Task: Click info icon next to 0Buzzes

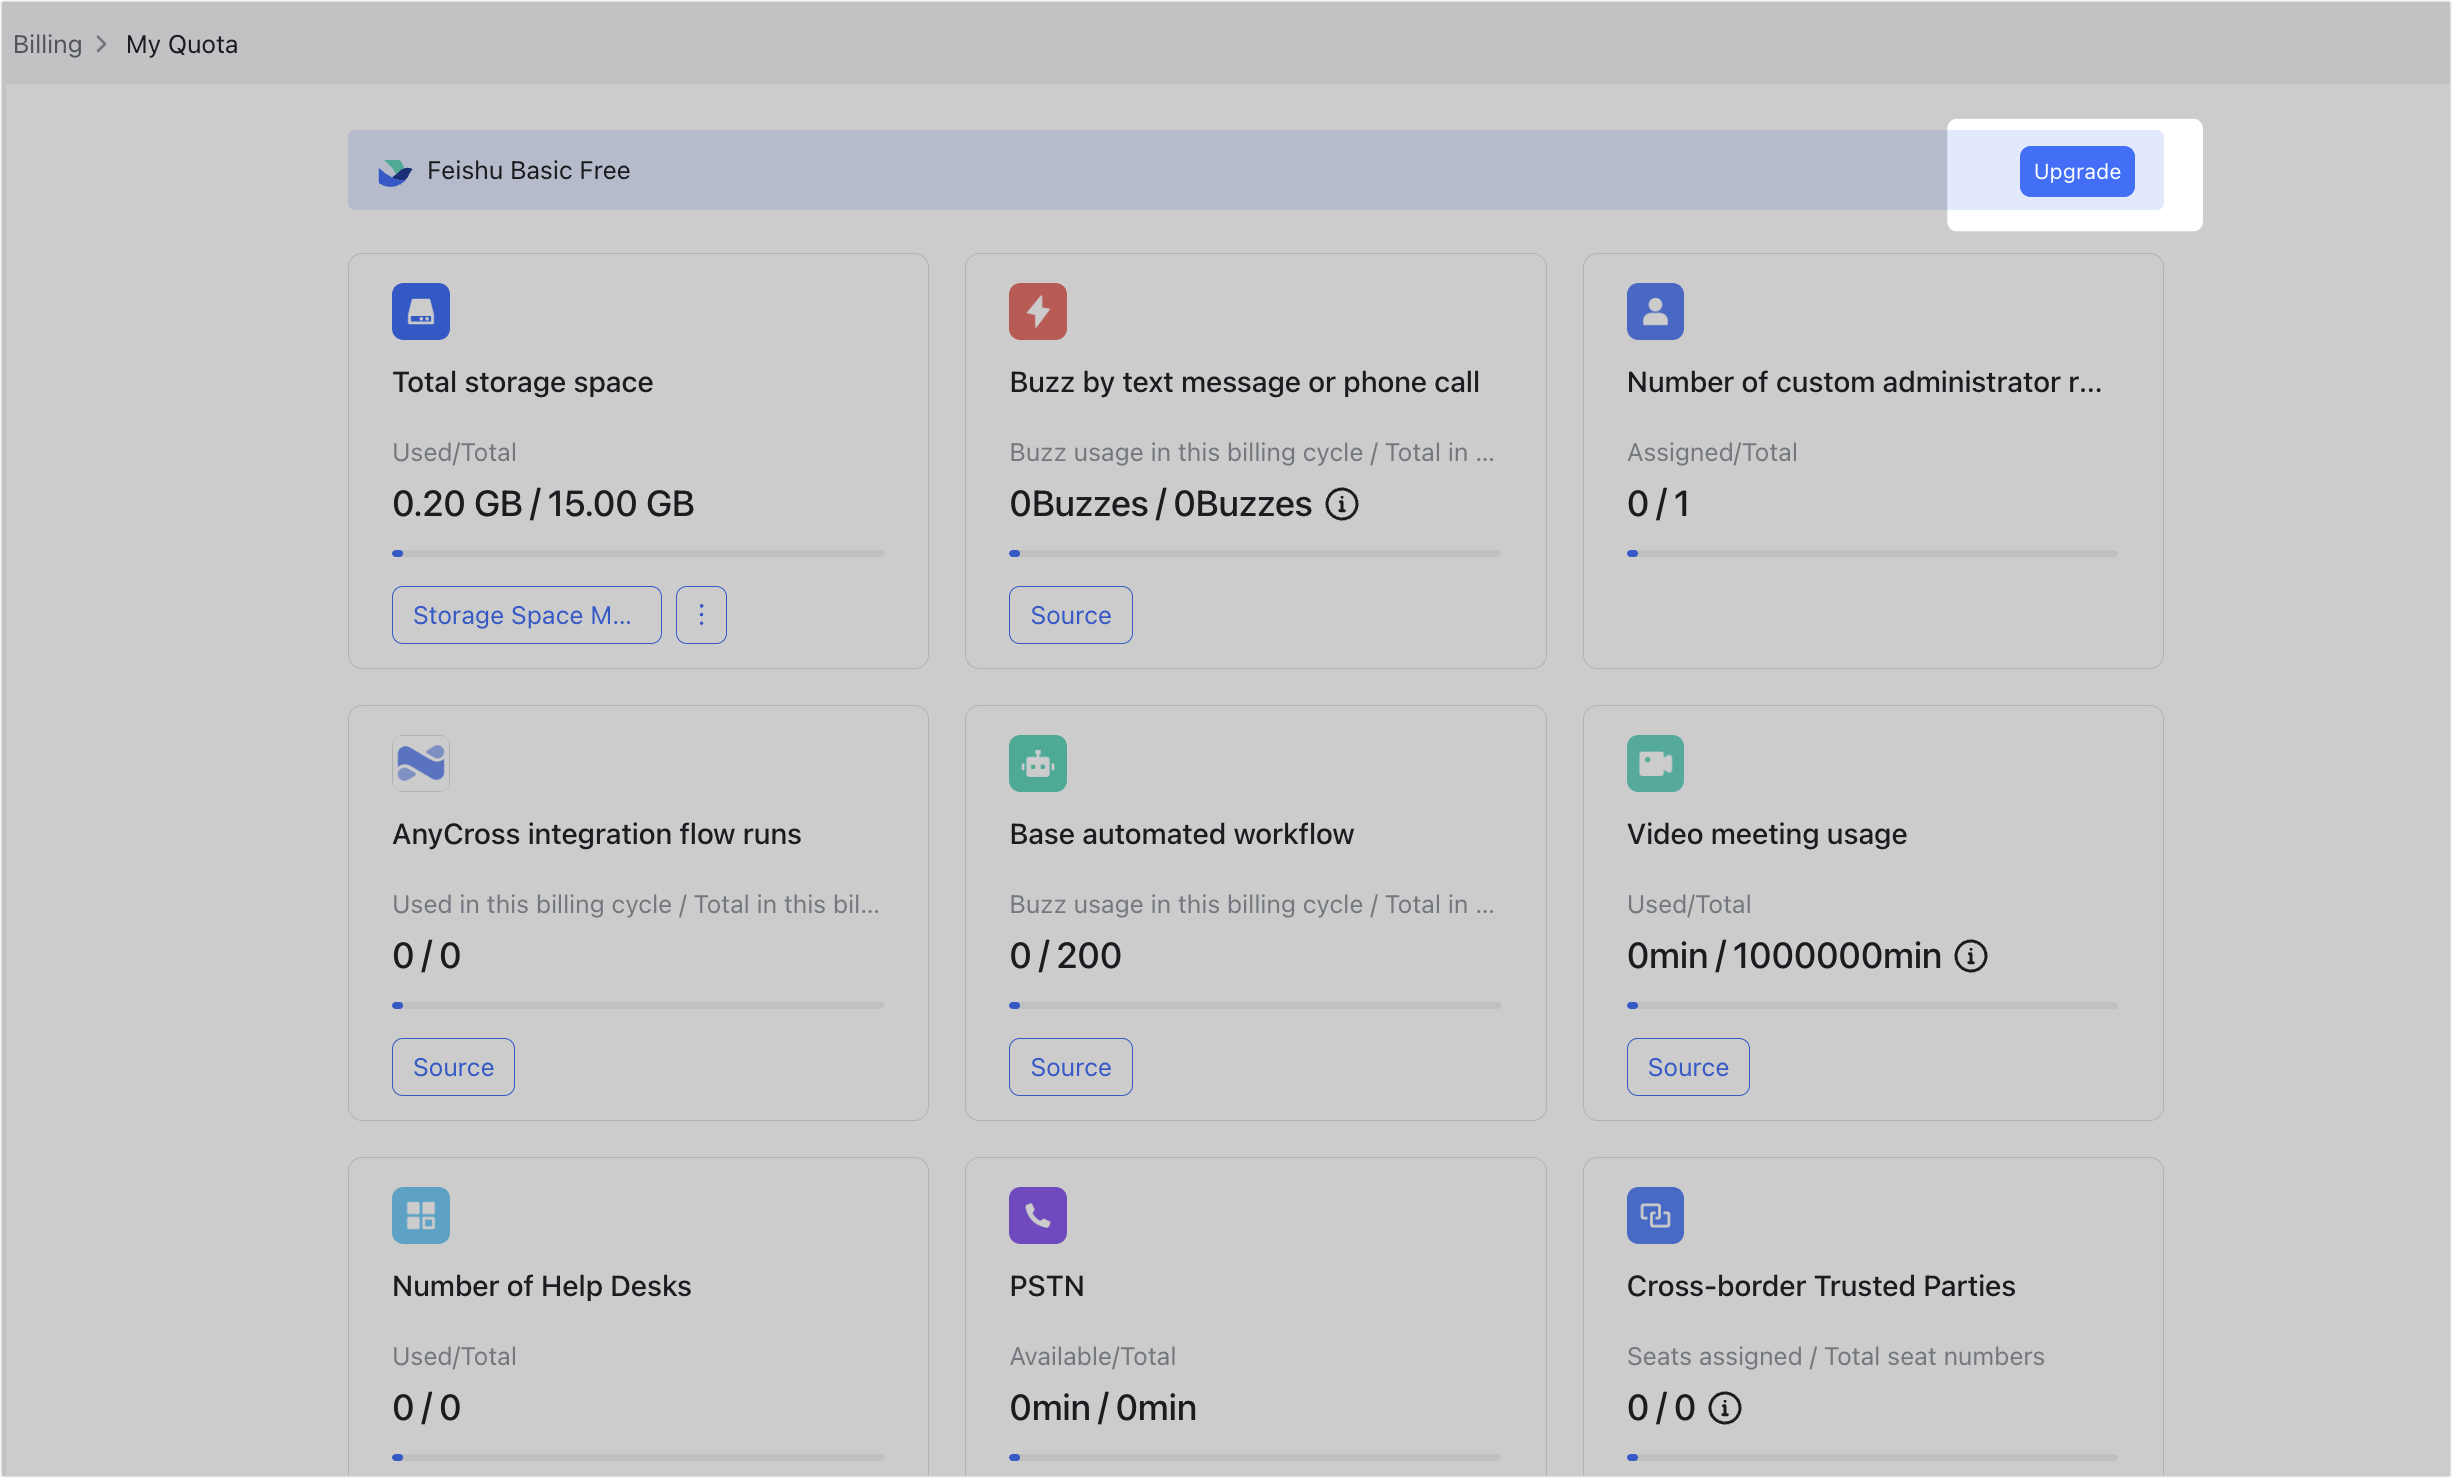Action: pos(1342,505)
